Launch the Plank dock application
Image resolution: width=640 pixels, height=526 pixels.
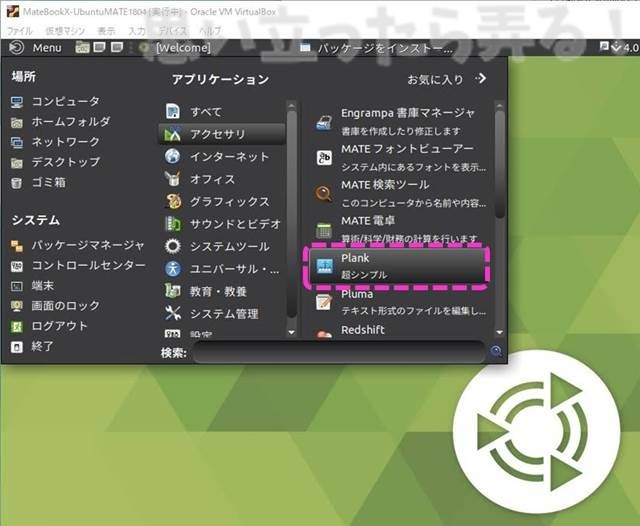click(398, 266)
